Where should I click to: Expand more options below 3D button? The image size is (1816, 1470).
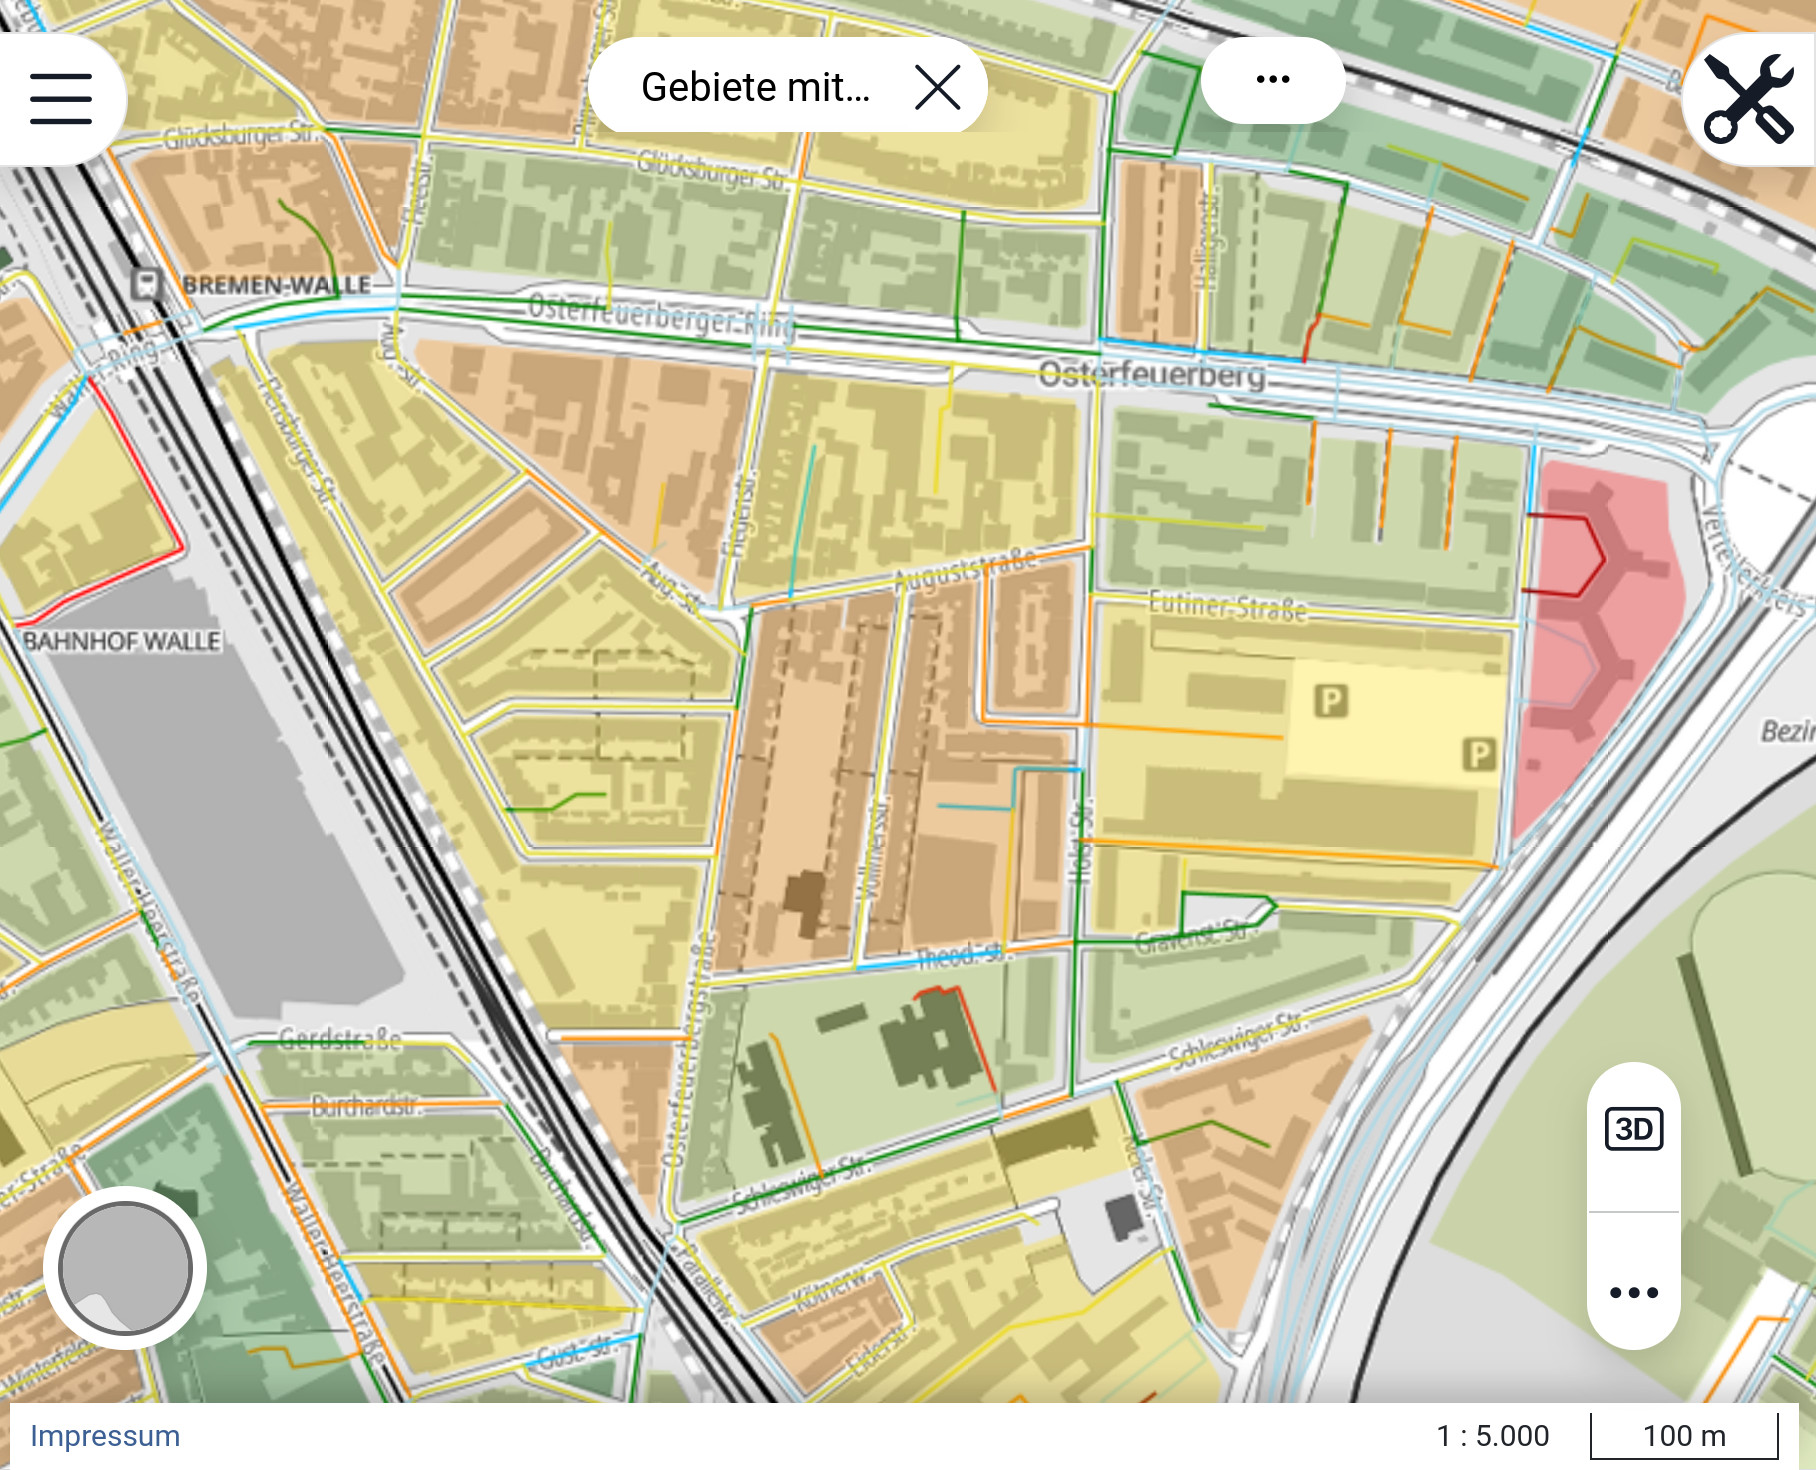pyautogui.click(x=1633, y=1292)
